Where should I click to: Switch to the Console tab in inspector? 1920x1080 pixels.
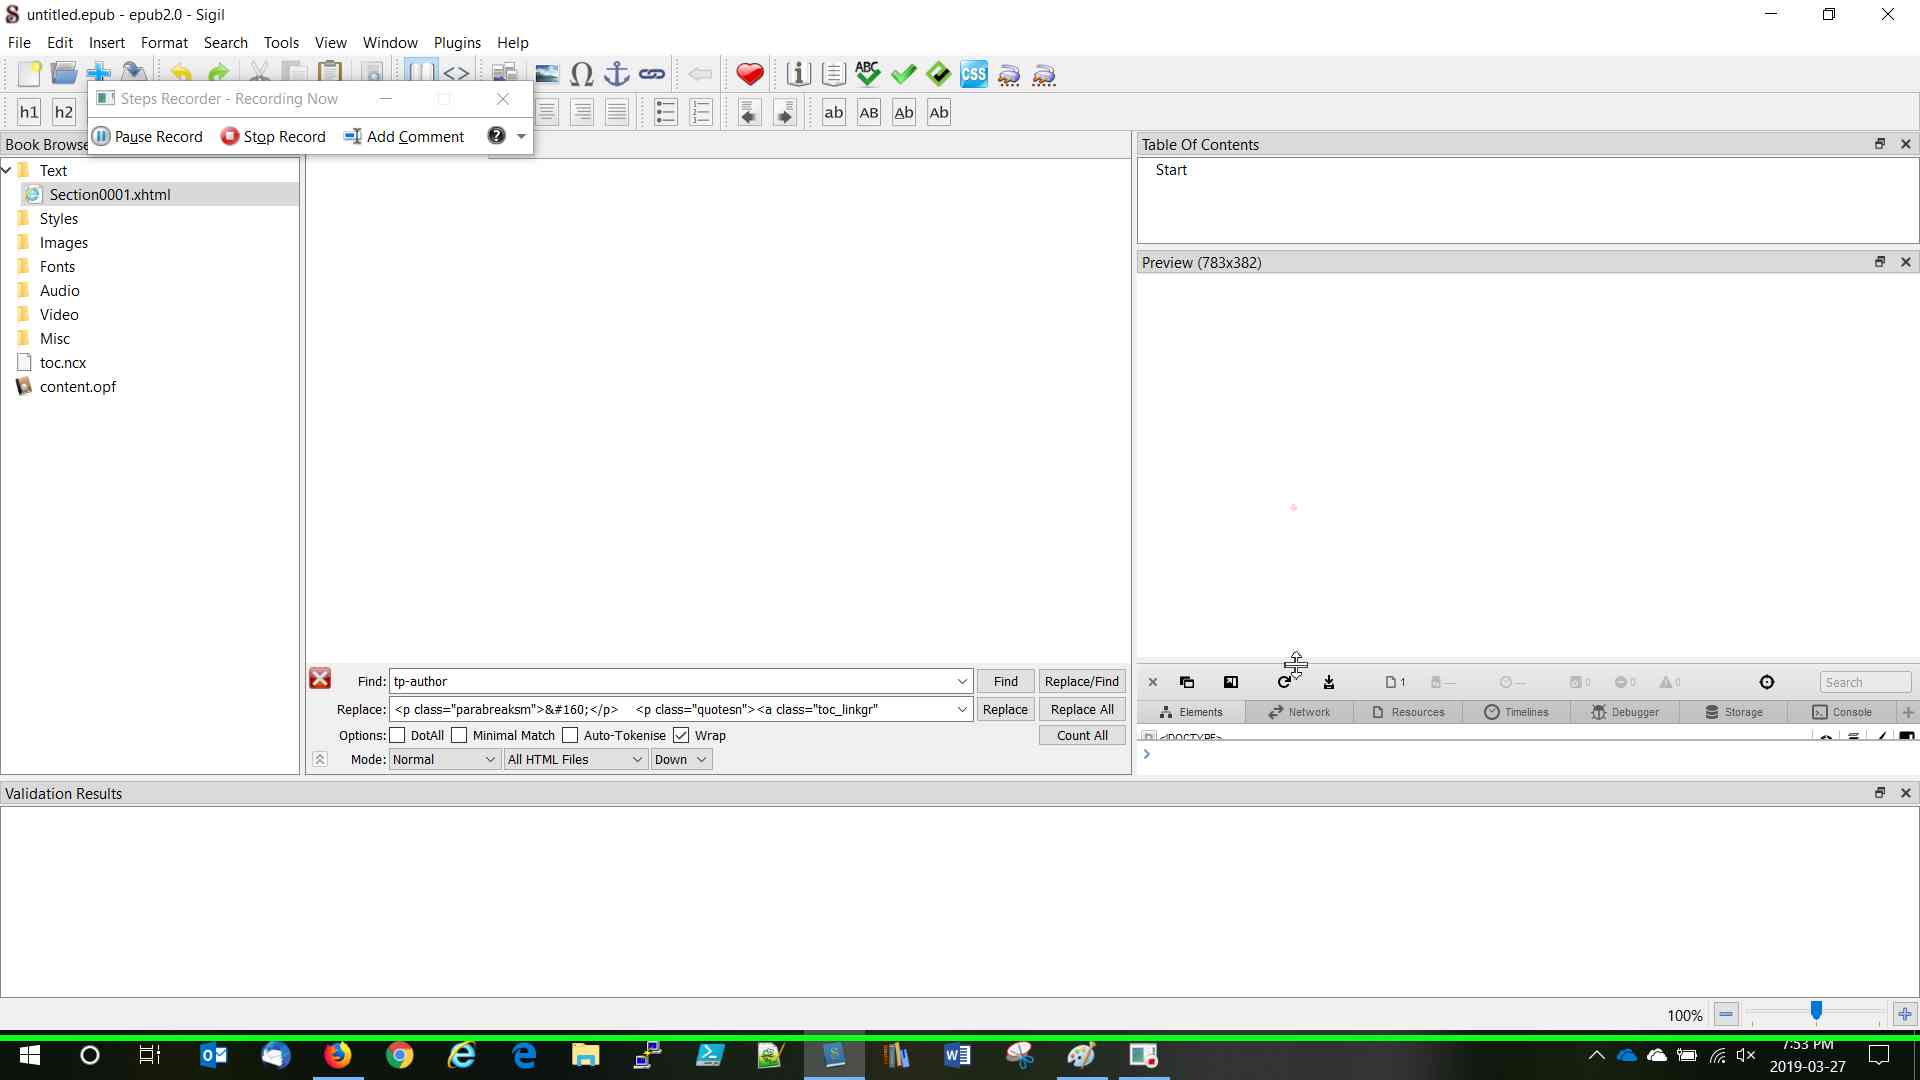click(1842, 712)
